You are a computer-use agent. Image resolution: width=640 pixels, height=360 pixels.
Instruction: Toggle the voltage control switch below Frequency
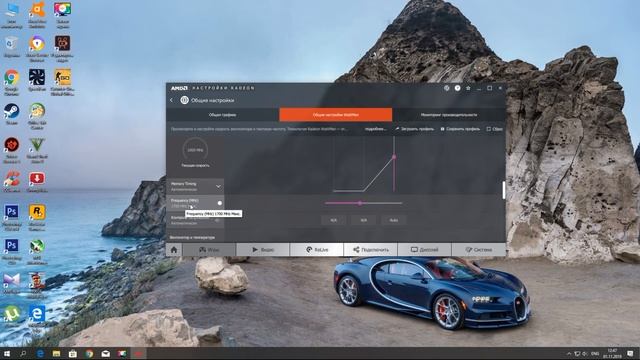[x=218, y=220]
